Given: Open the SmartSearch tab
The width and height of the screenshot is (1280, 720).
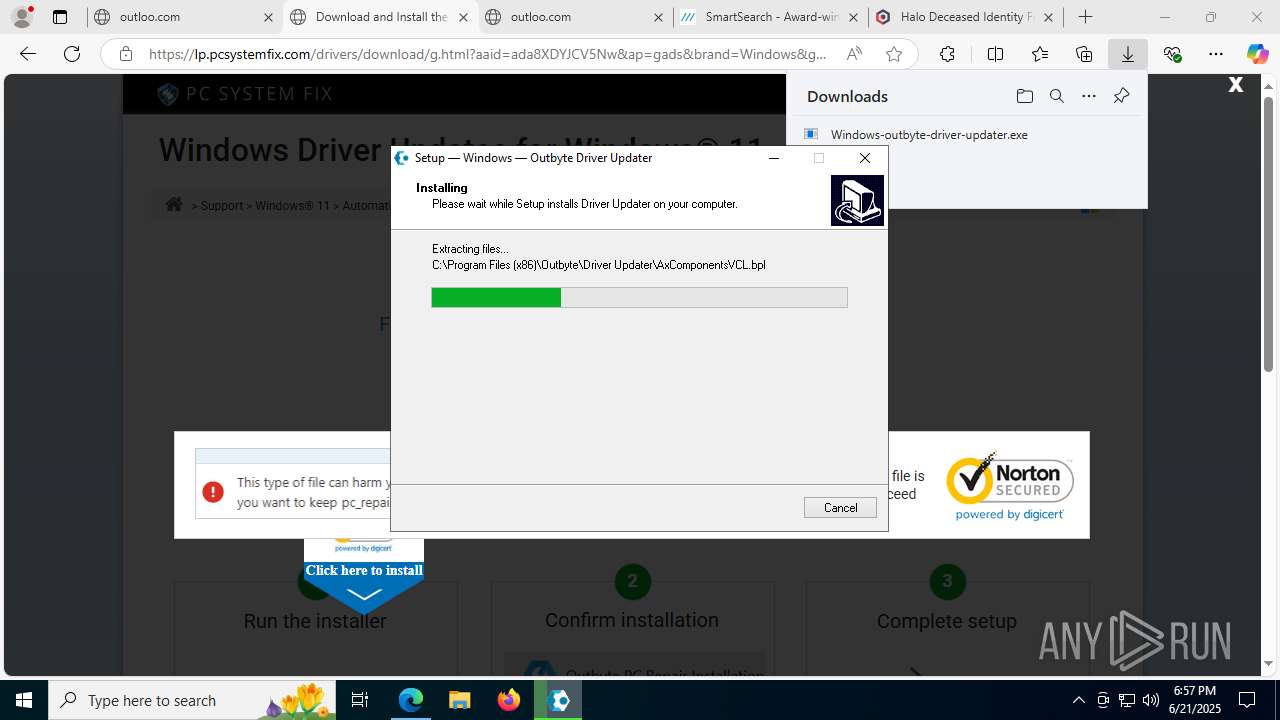Looking at the screenshot, I should coord(770,17).
